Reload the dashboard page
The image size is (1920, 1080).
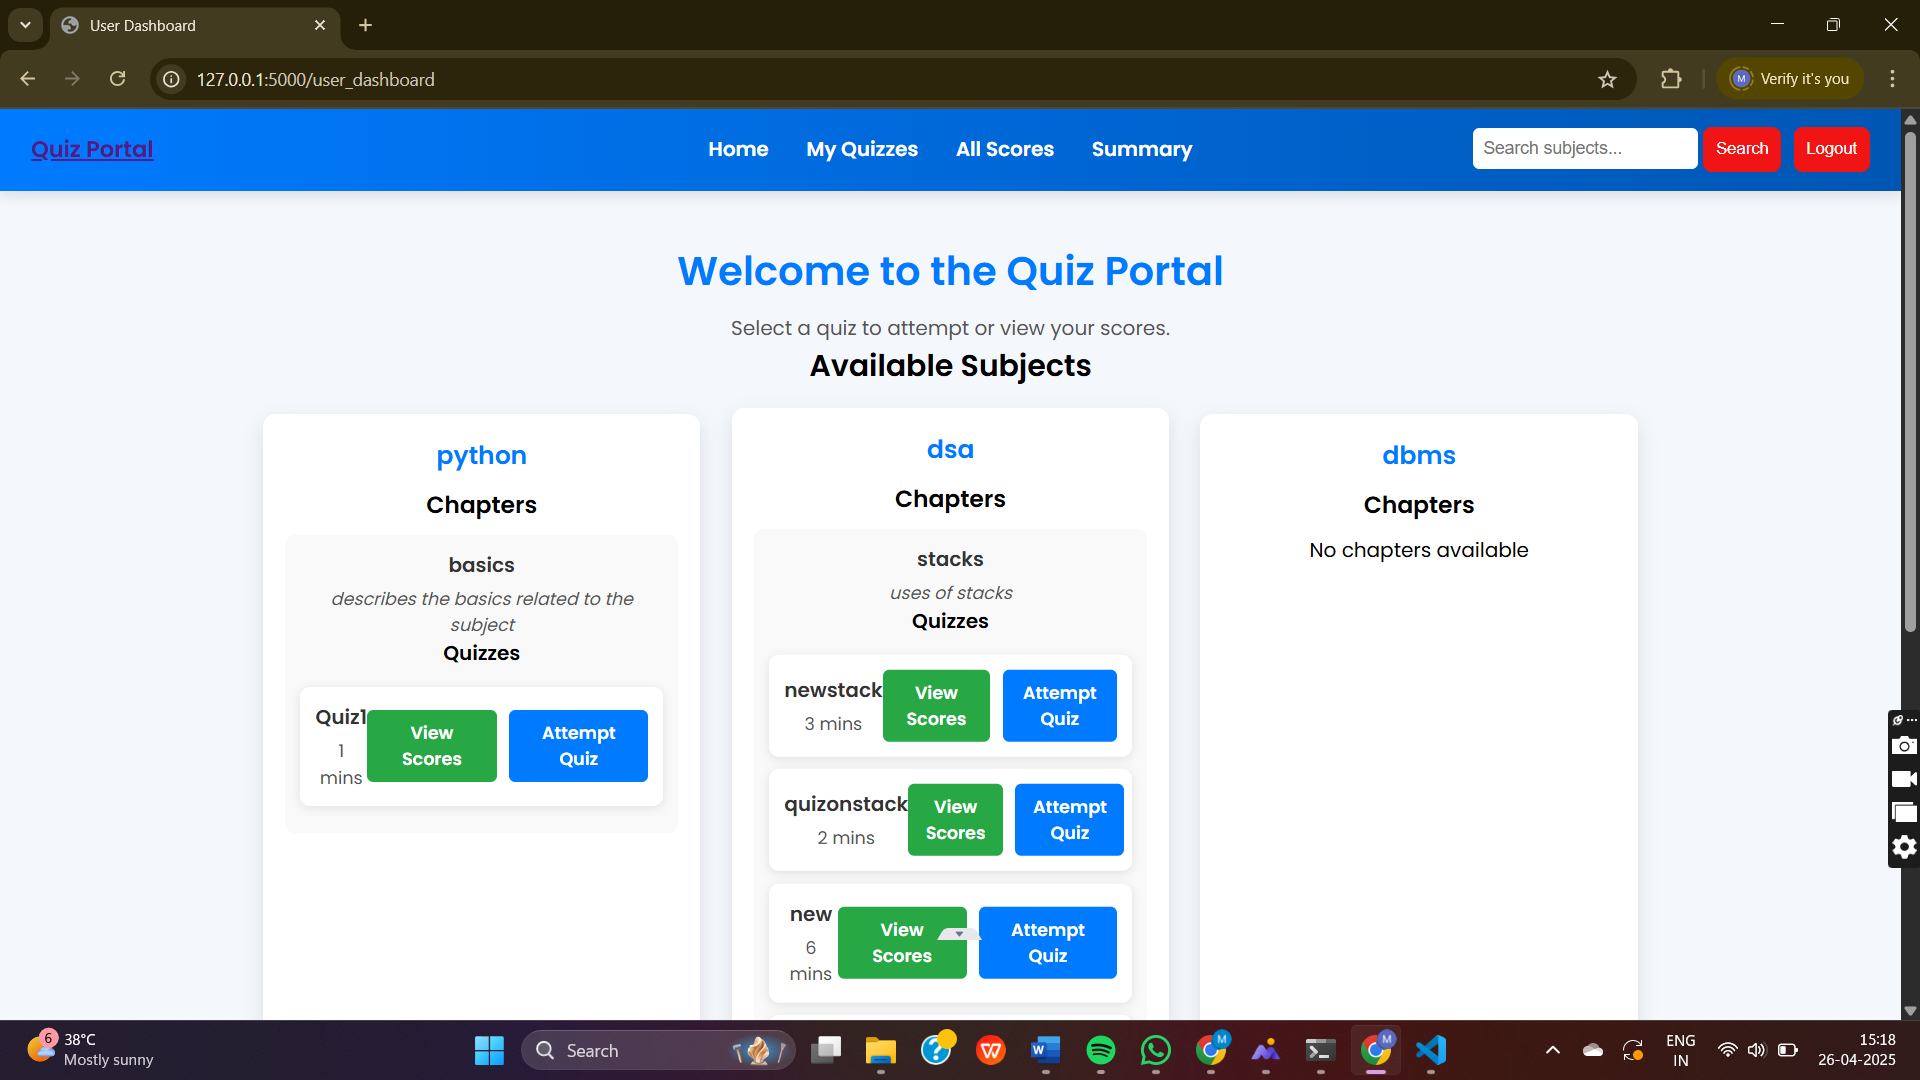coord(118,79)
